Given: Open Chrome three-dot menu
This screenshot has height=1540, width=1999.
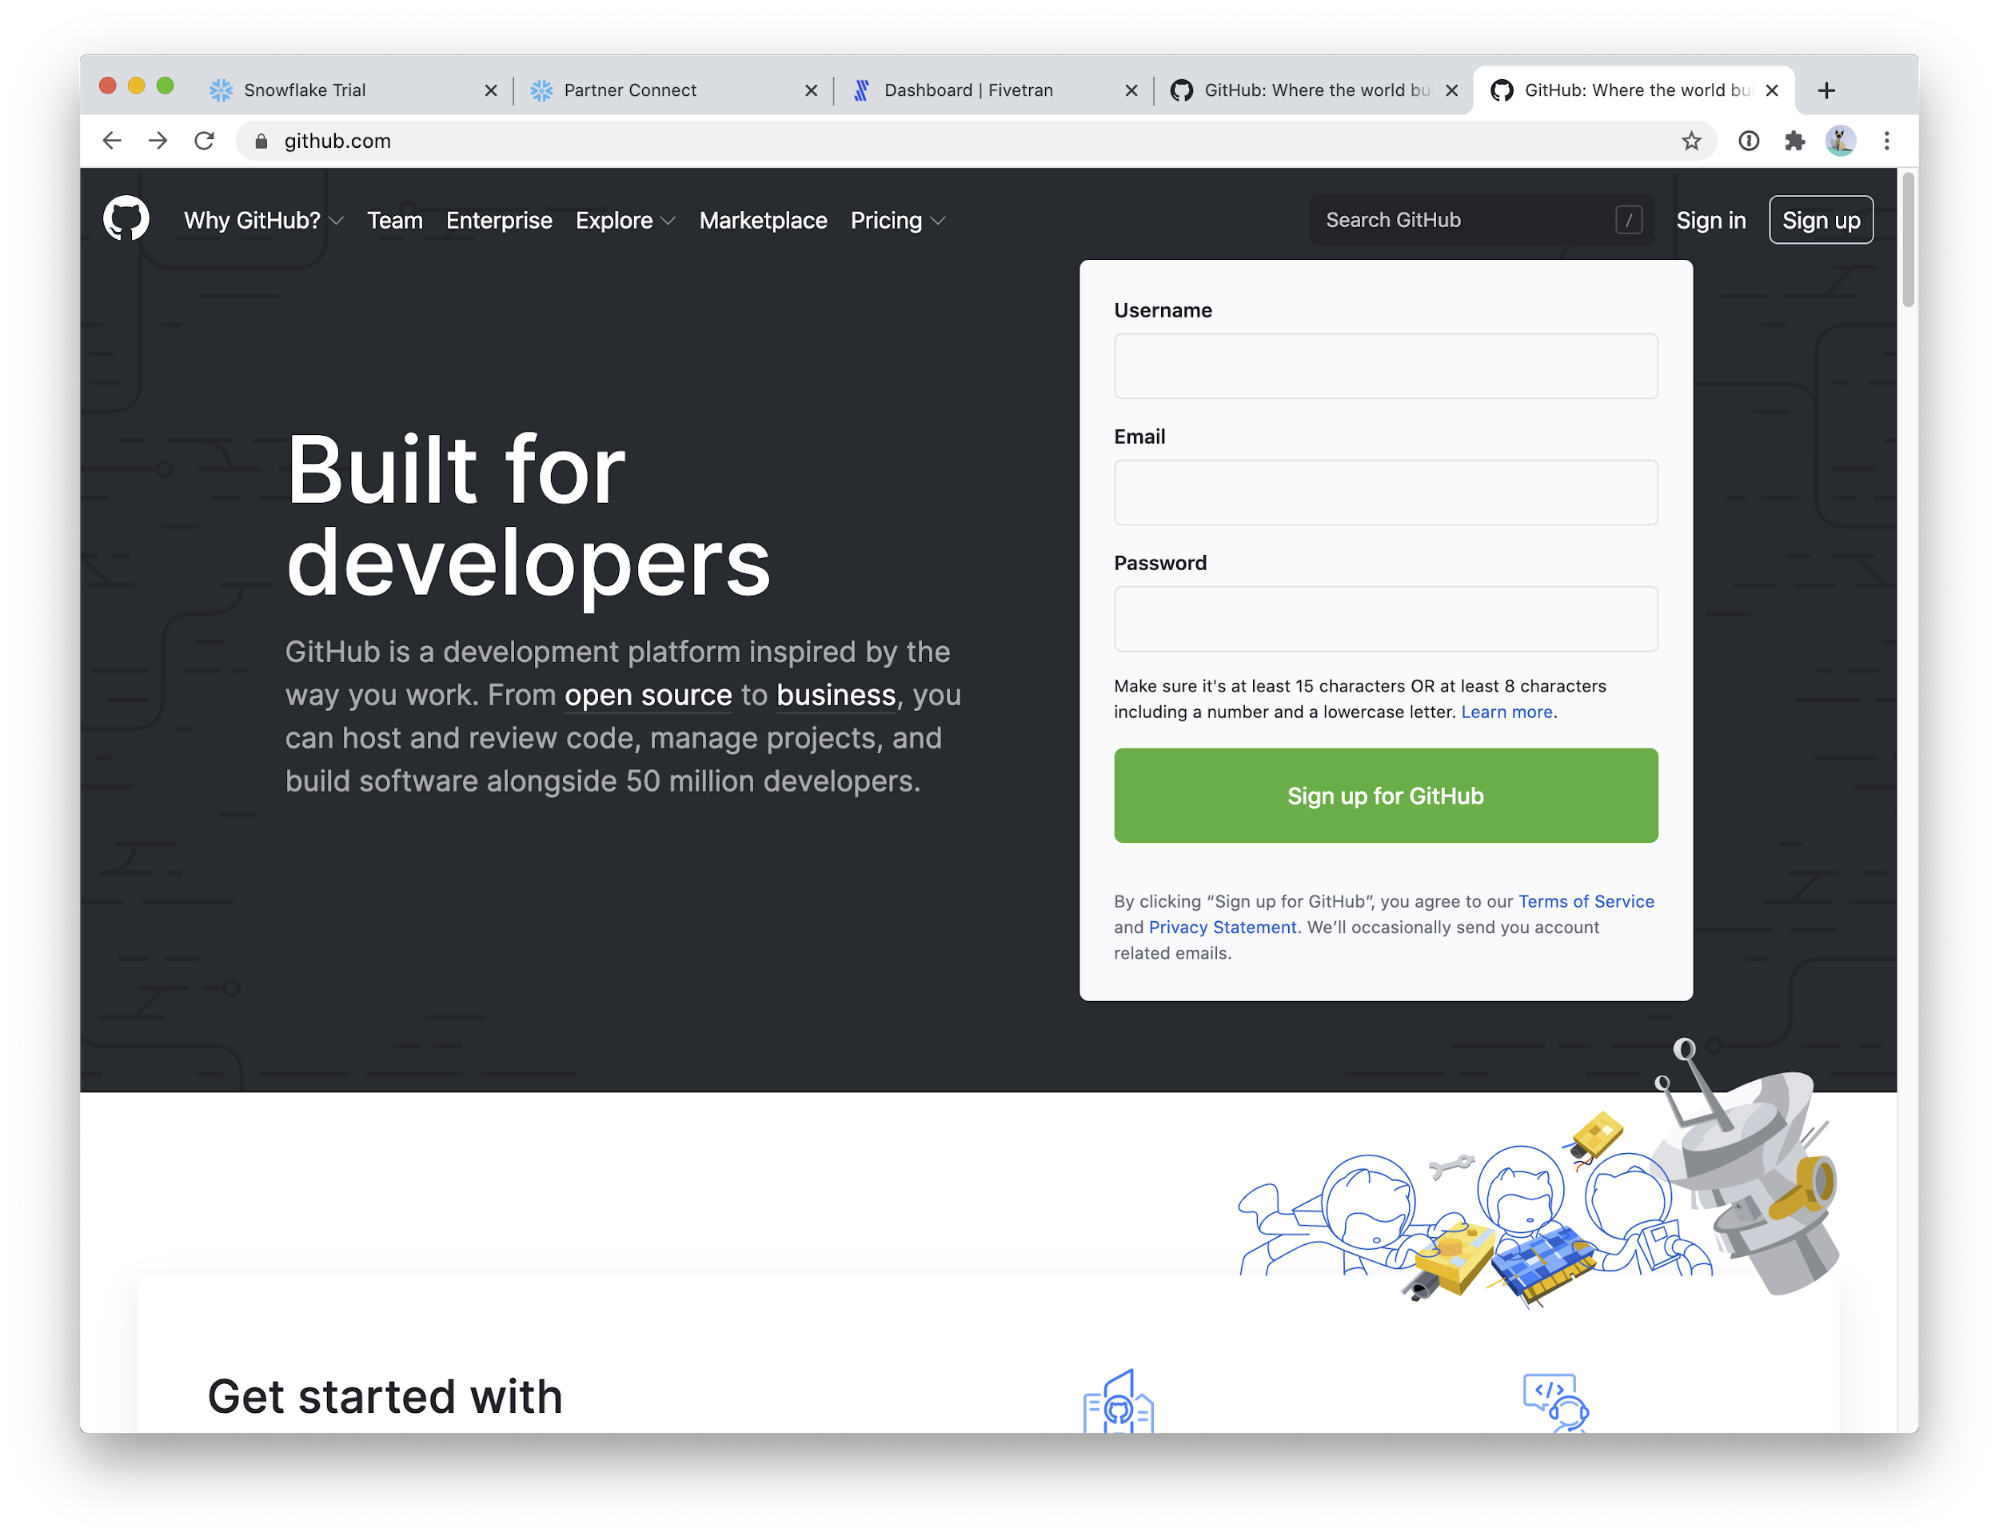Looking at the screenshot, I should 1886,141.
